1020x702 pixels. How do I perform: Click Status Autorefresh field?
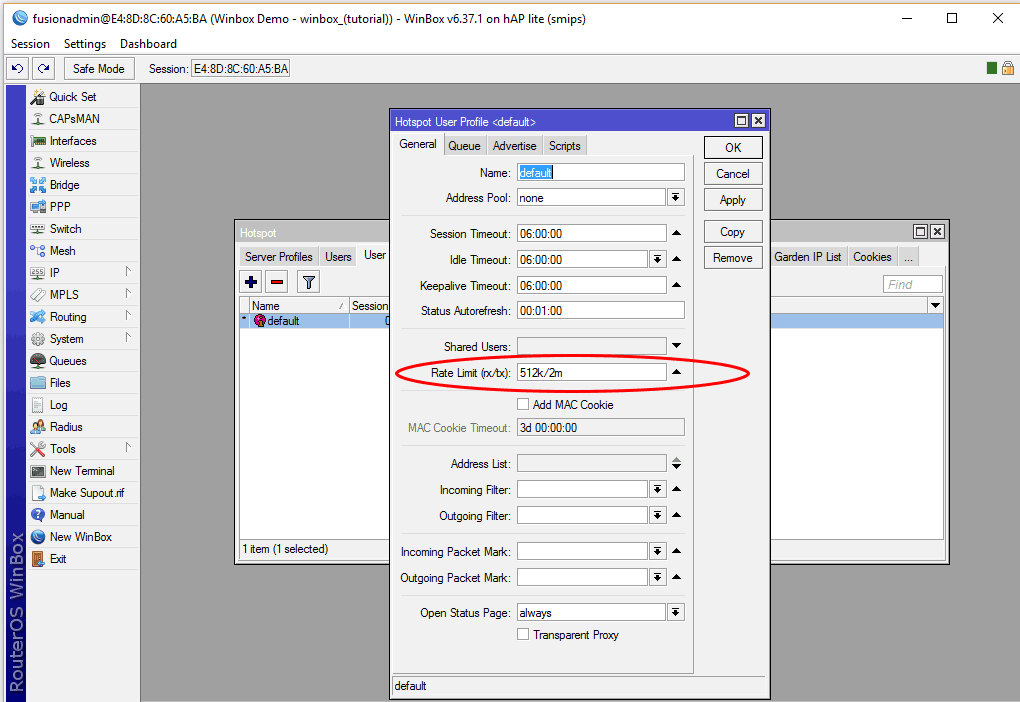click(601, 311)
